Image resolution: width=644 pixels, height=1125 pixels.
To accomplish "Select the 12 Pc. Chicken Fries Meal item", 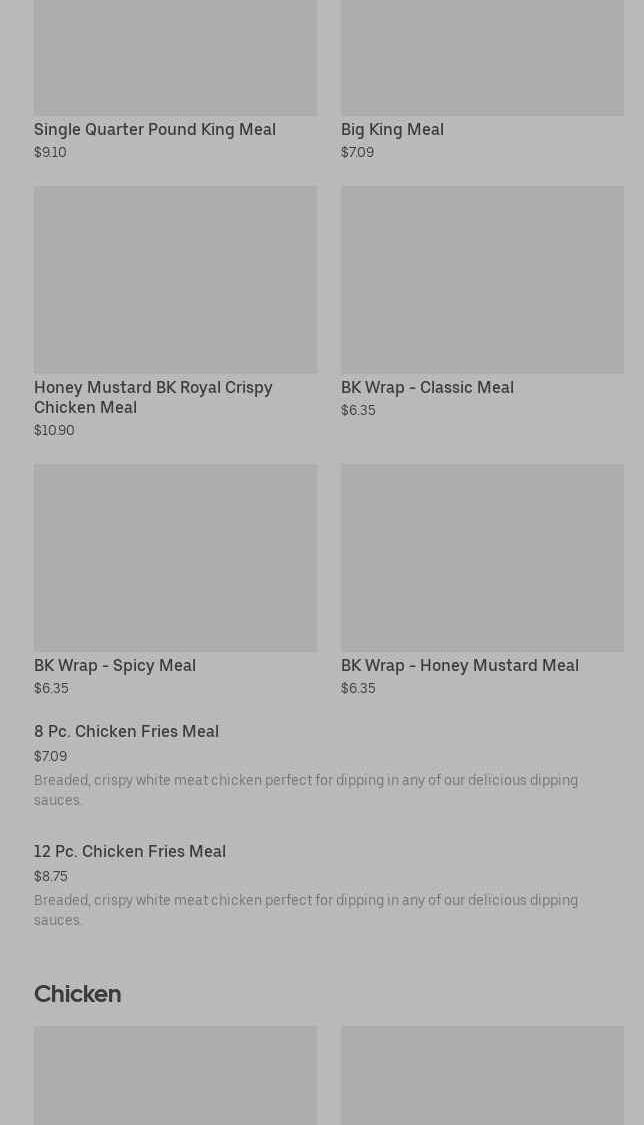I will click(130, 852).
